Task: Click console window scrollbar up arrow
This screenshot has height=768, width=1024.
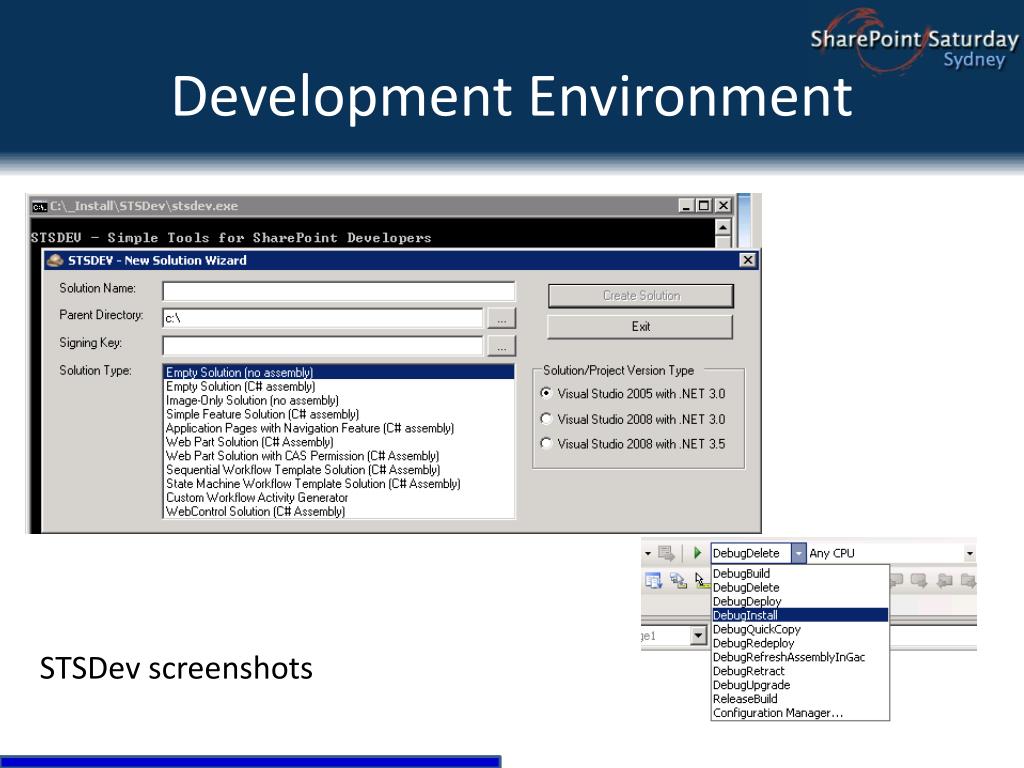Action: pos(722,227)
